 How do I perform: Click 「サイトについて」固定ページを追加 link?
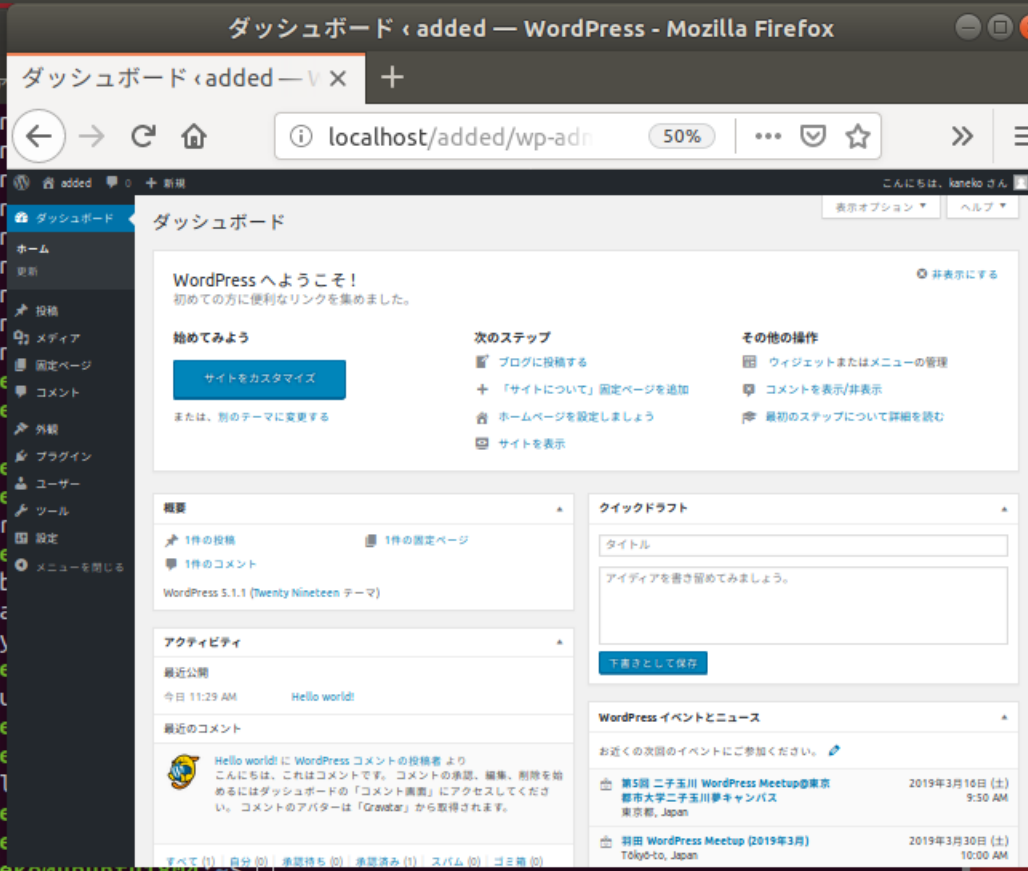click(594, 389)
